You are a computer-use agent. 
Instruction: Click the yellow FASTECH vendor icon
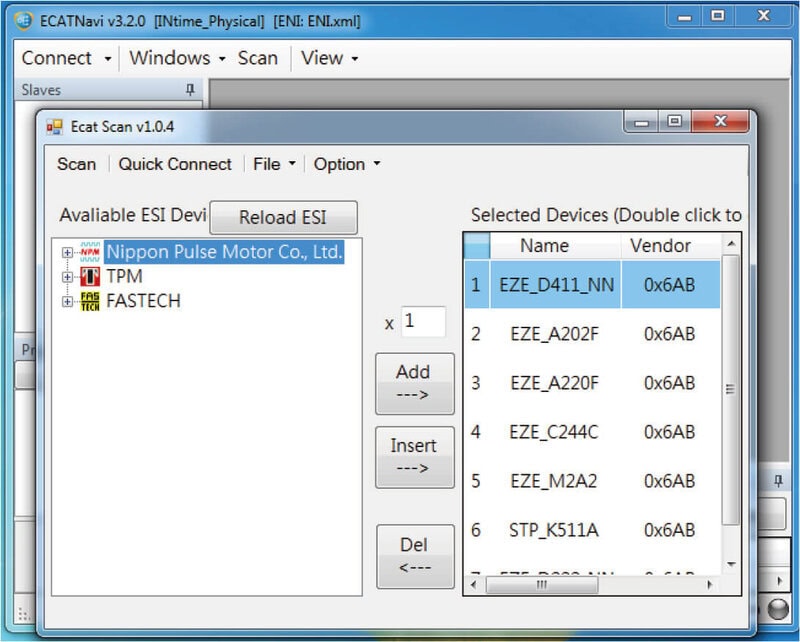(x=90, y=301)
